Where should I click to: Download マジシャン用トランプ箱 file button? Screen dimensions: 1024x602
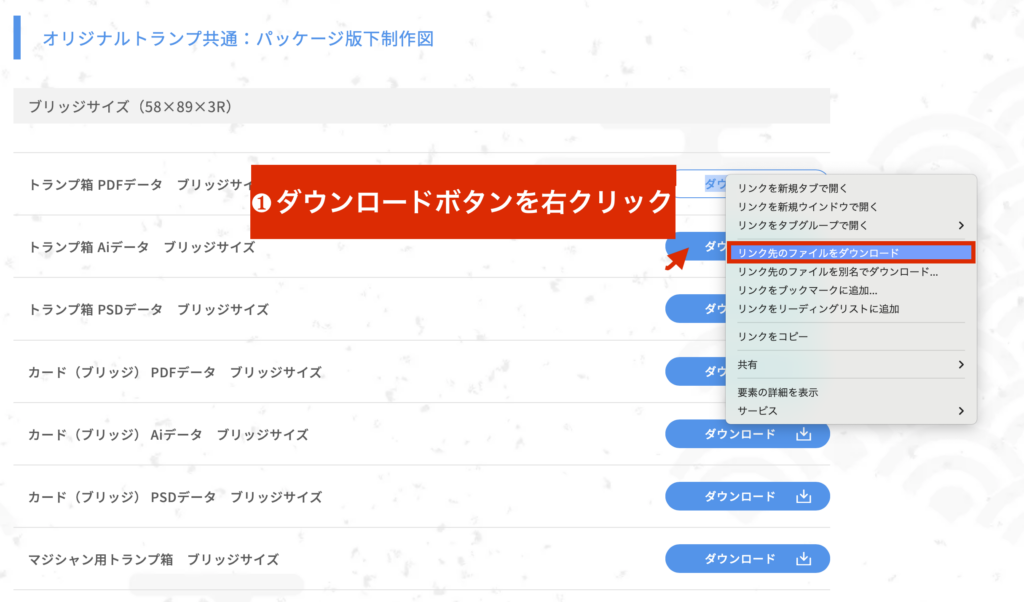(x=747, y=558)
